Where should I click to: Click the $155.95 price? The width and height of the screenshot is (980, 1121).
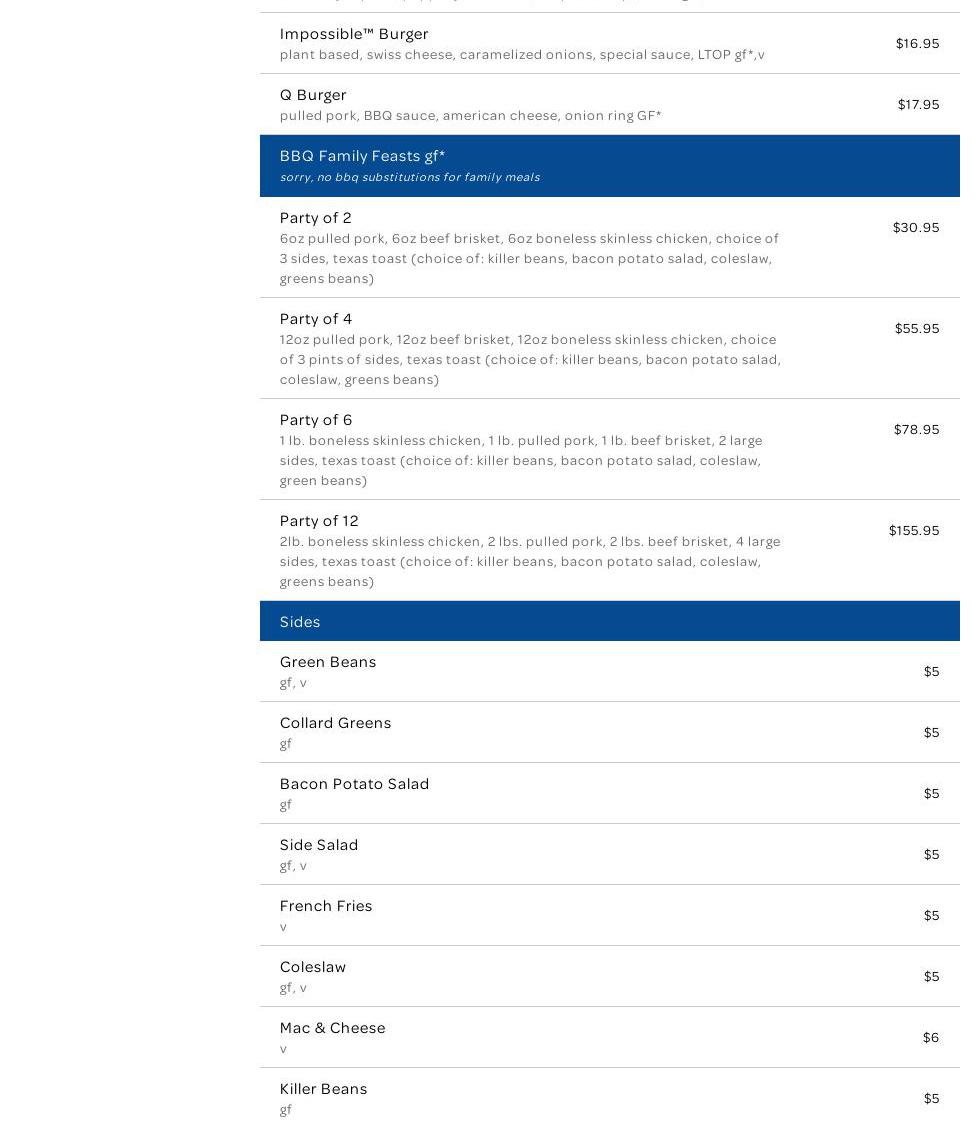(x=913, y=530)
